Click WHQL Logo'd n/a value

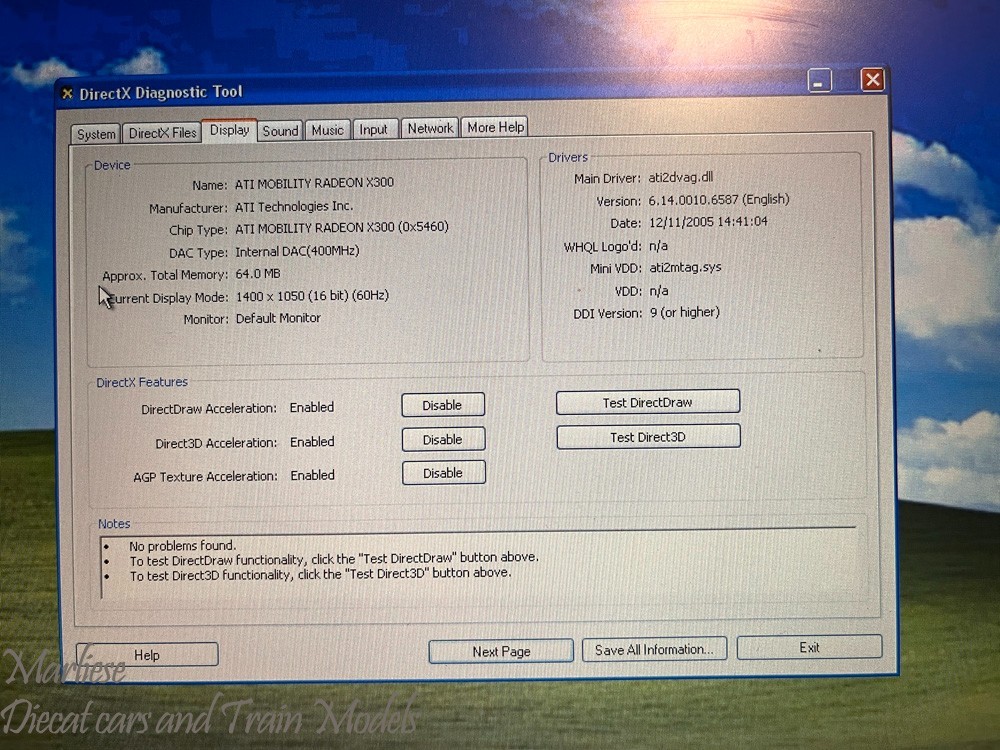tap(658, 246)
